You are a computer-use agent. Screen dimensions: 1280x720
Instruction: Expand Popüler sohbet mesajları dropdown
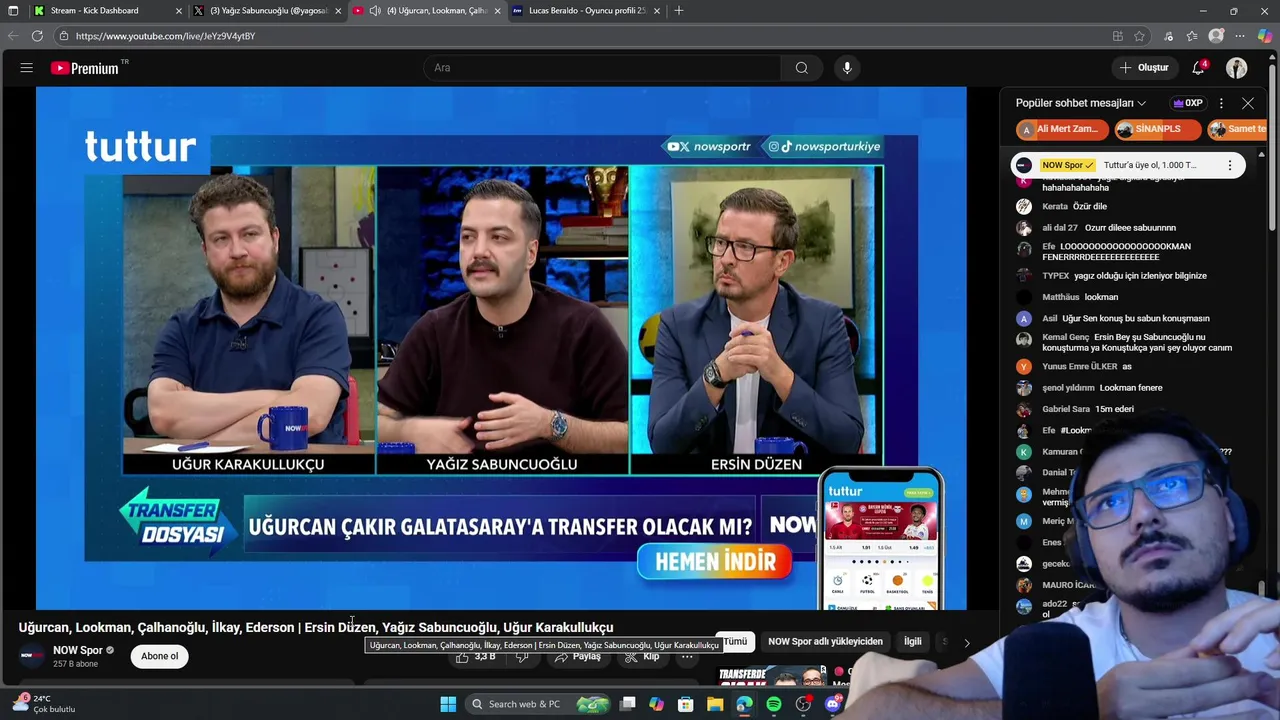click(1141, 103)
